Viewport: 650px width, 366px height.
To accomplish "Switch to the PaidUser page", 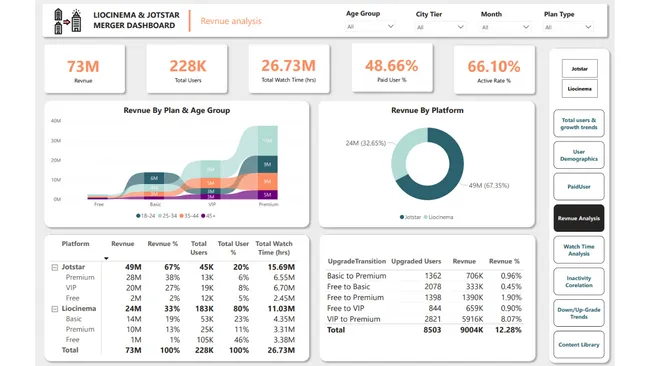I will [x=579, y=187].
